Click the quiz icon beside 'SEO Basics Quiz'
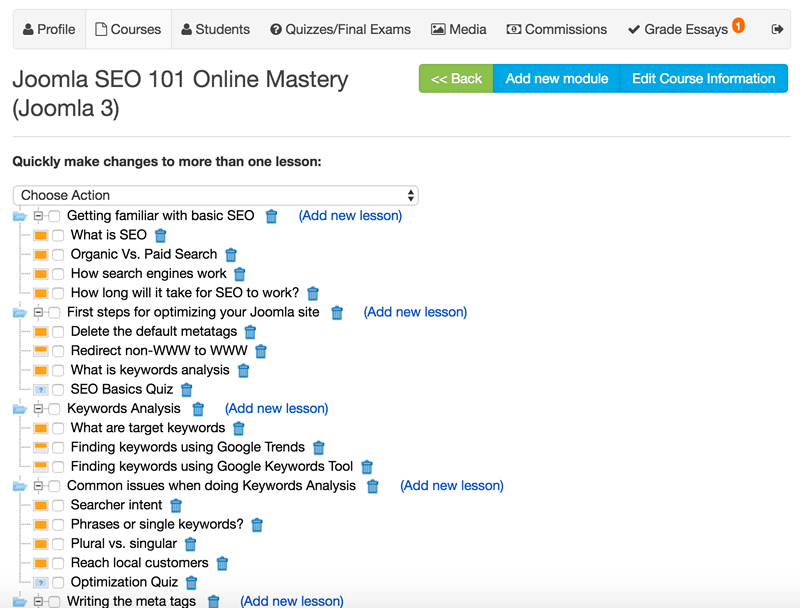Viewport: 800px width, 608px height. tap(41, 390)
